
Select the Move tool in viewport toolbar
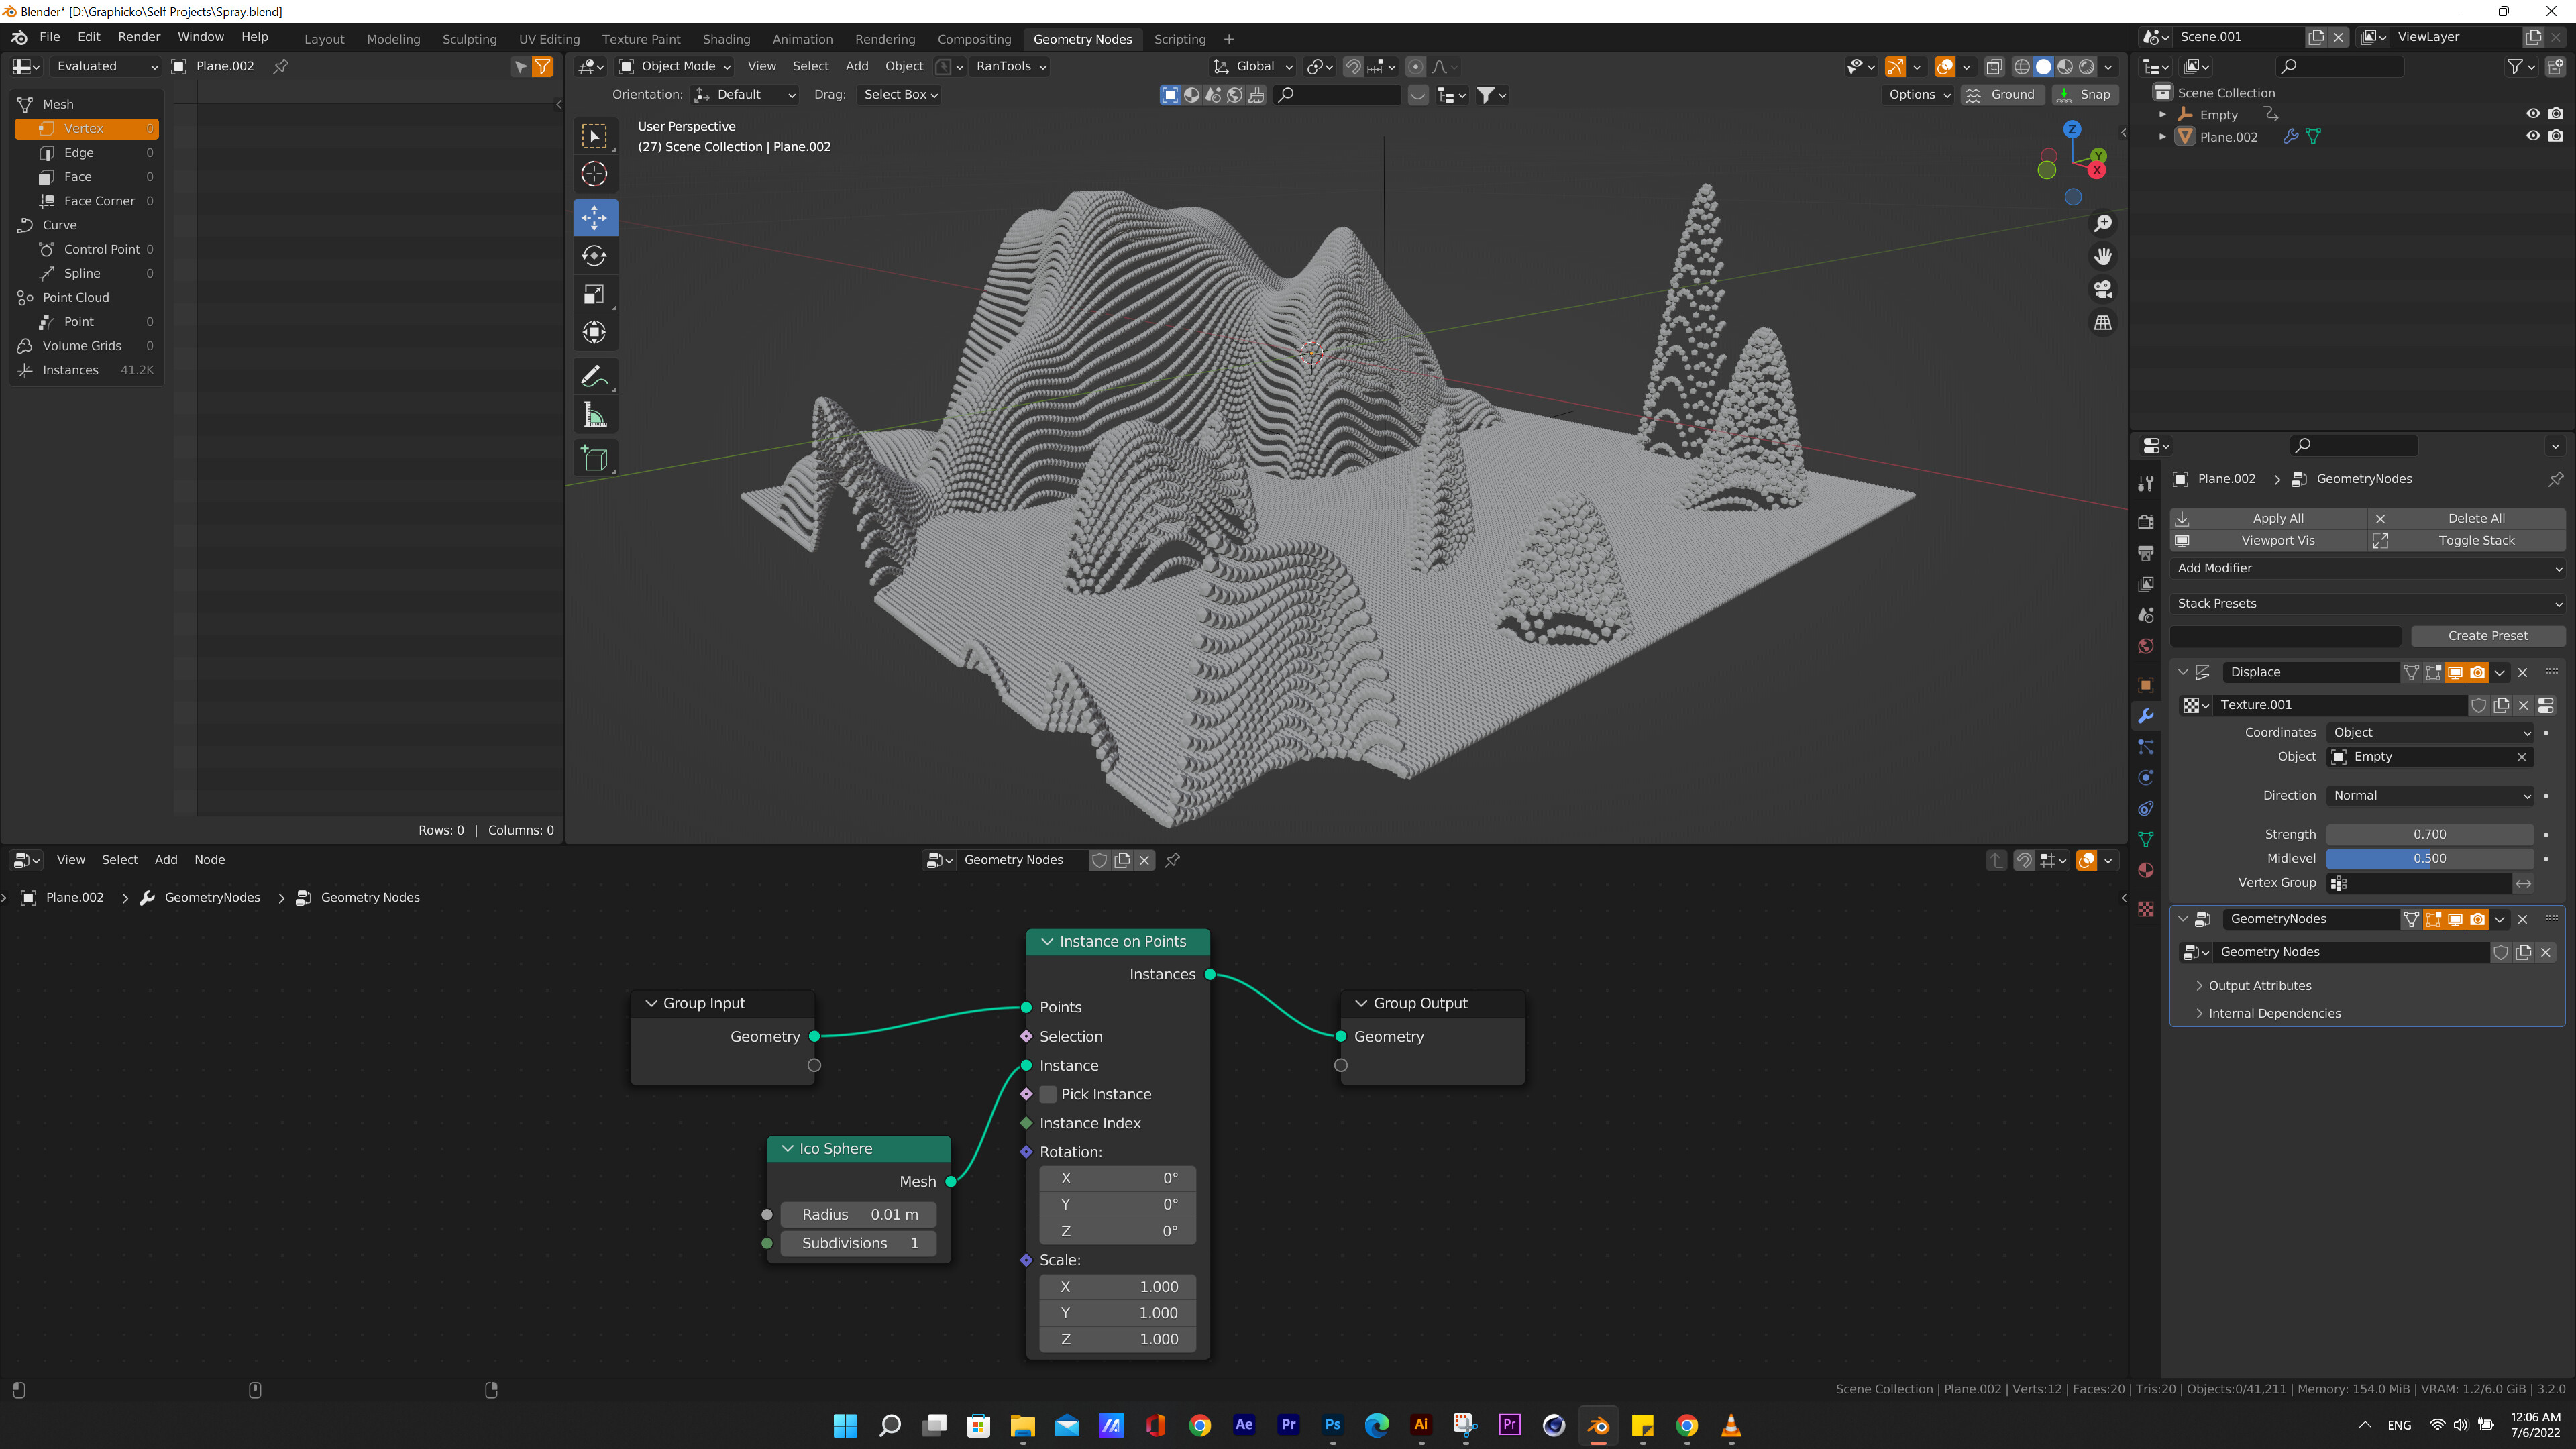595,217
